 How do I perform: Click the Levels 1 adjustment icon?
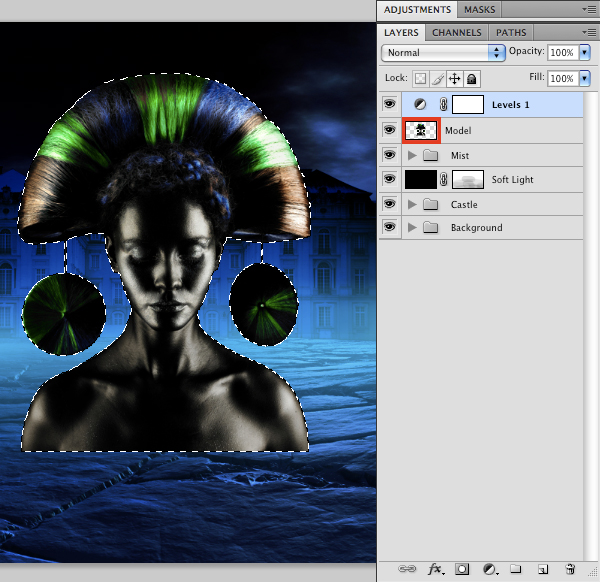[420, 104]
